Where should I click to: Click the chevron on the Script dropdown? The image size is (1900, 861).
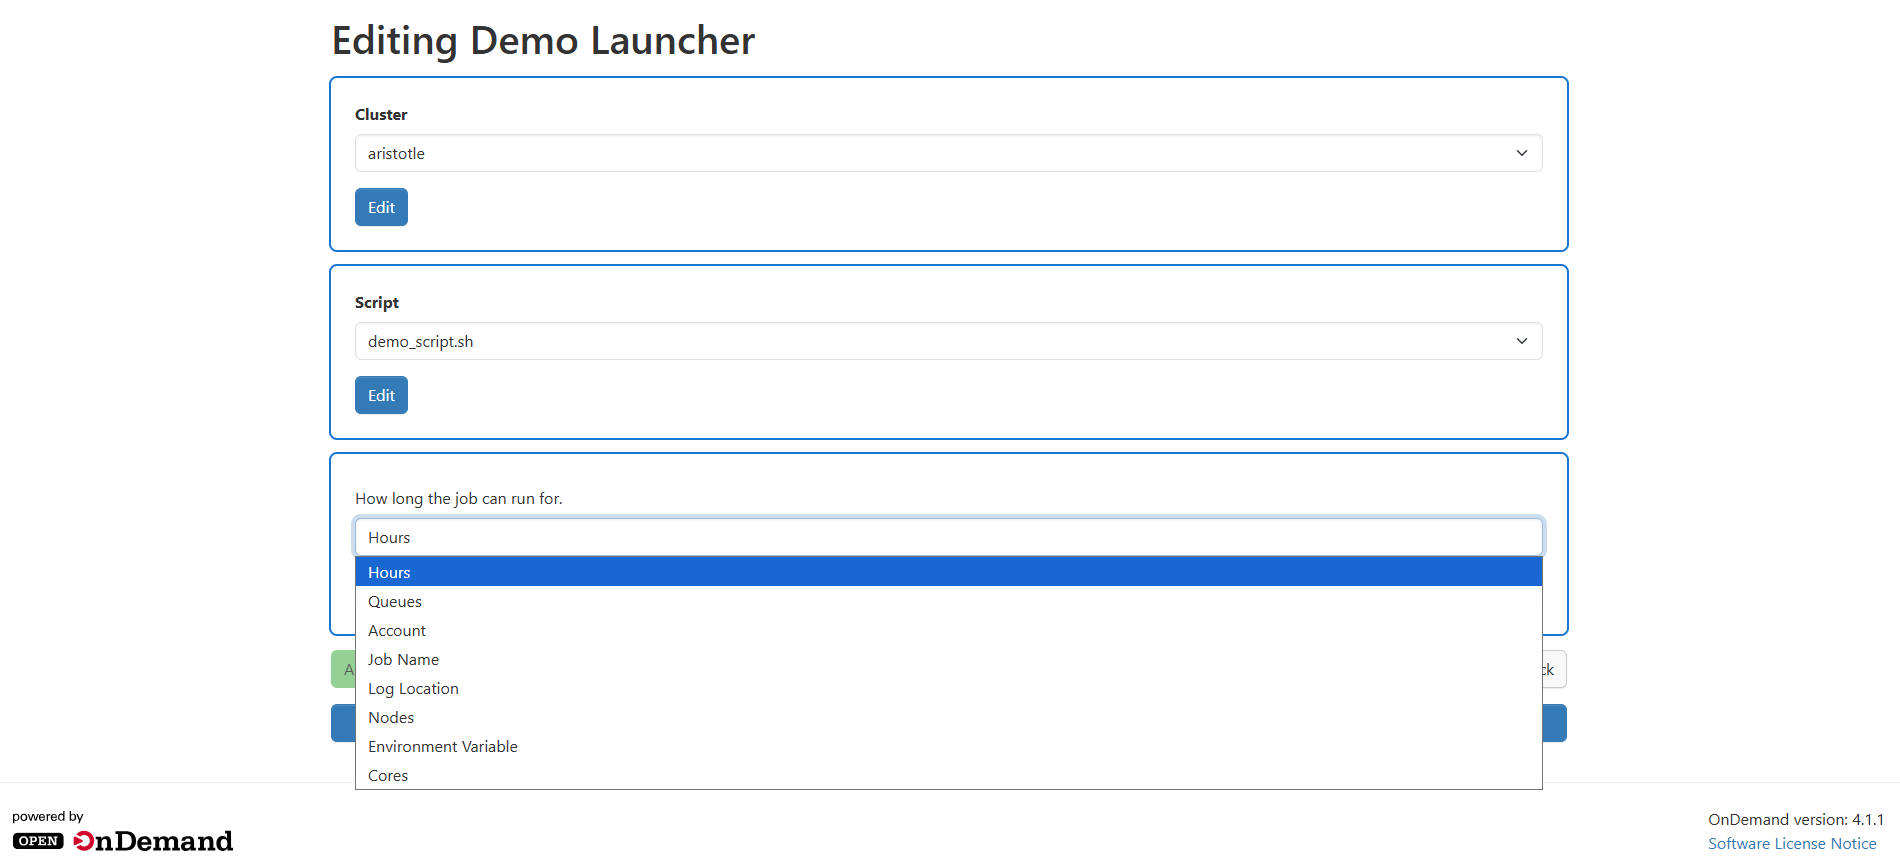click(1522, 341)
